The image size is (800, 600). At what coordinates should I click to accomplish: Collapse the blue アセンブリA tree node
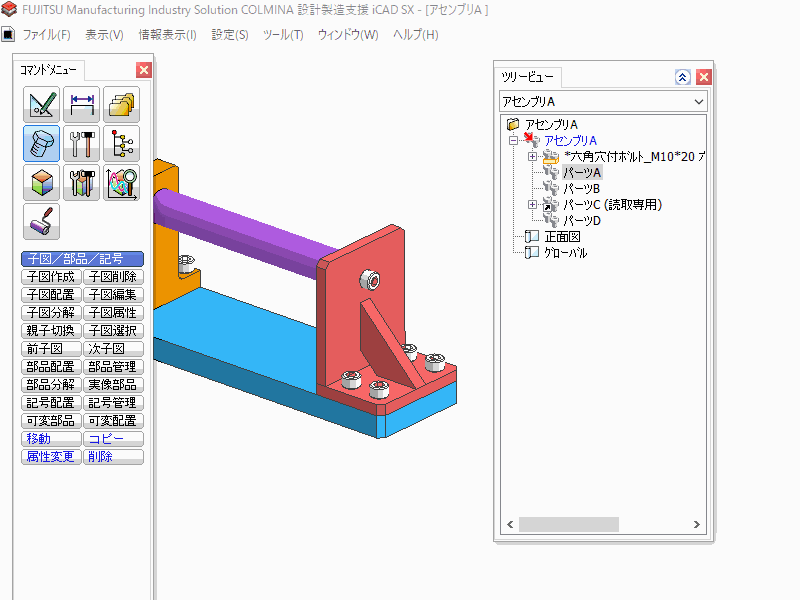[x=513, y=141]
